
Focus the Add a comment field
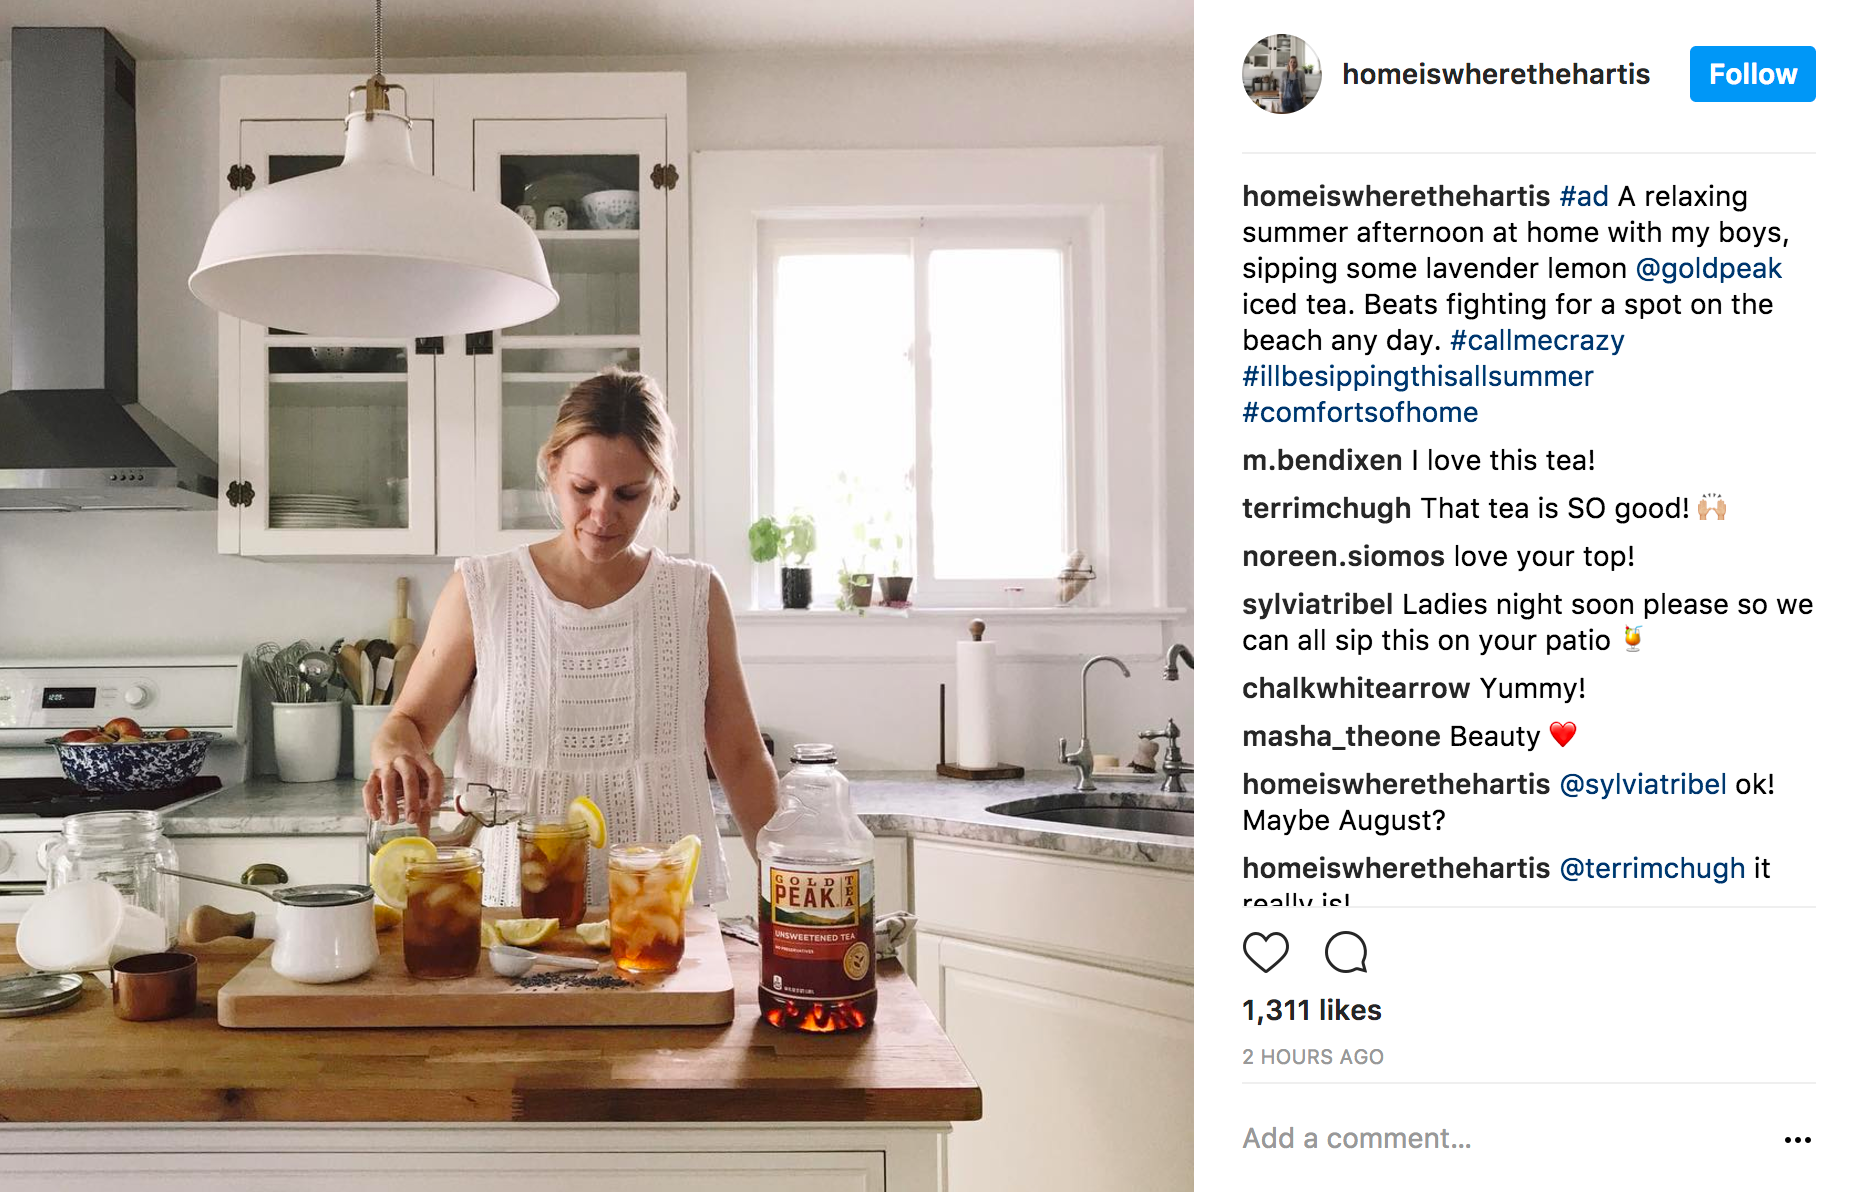pos(1500,1138)
